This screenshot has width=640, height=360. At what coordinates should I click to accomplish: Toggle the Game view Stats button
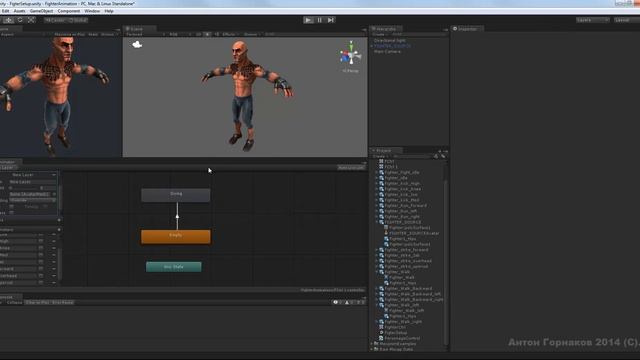[x=93, y=35]
